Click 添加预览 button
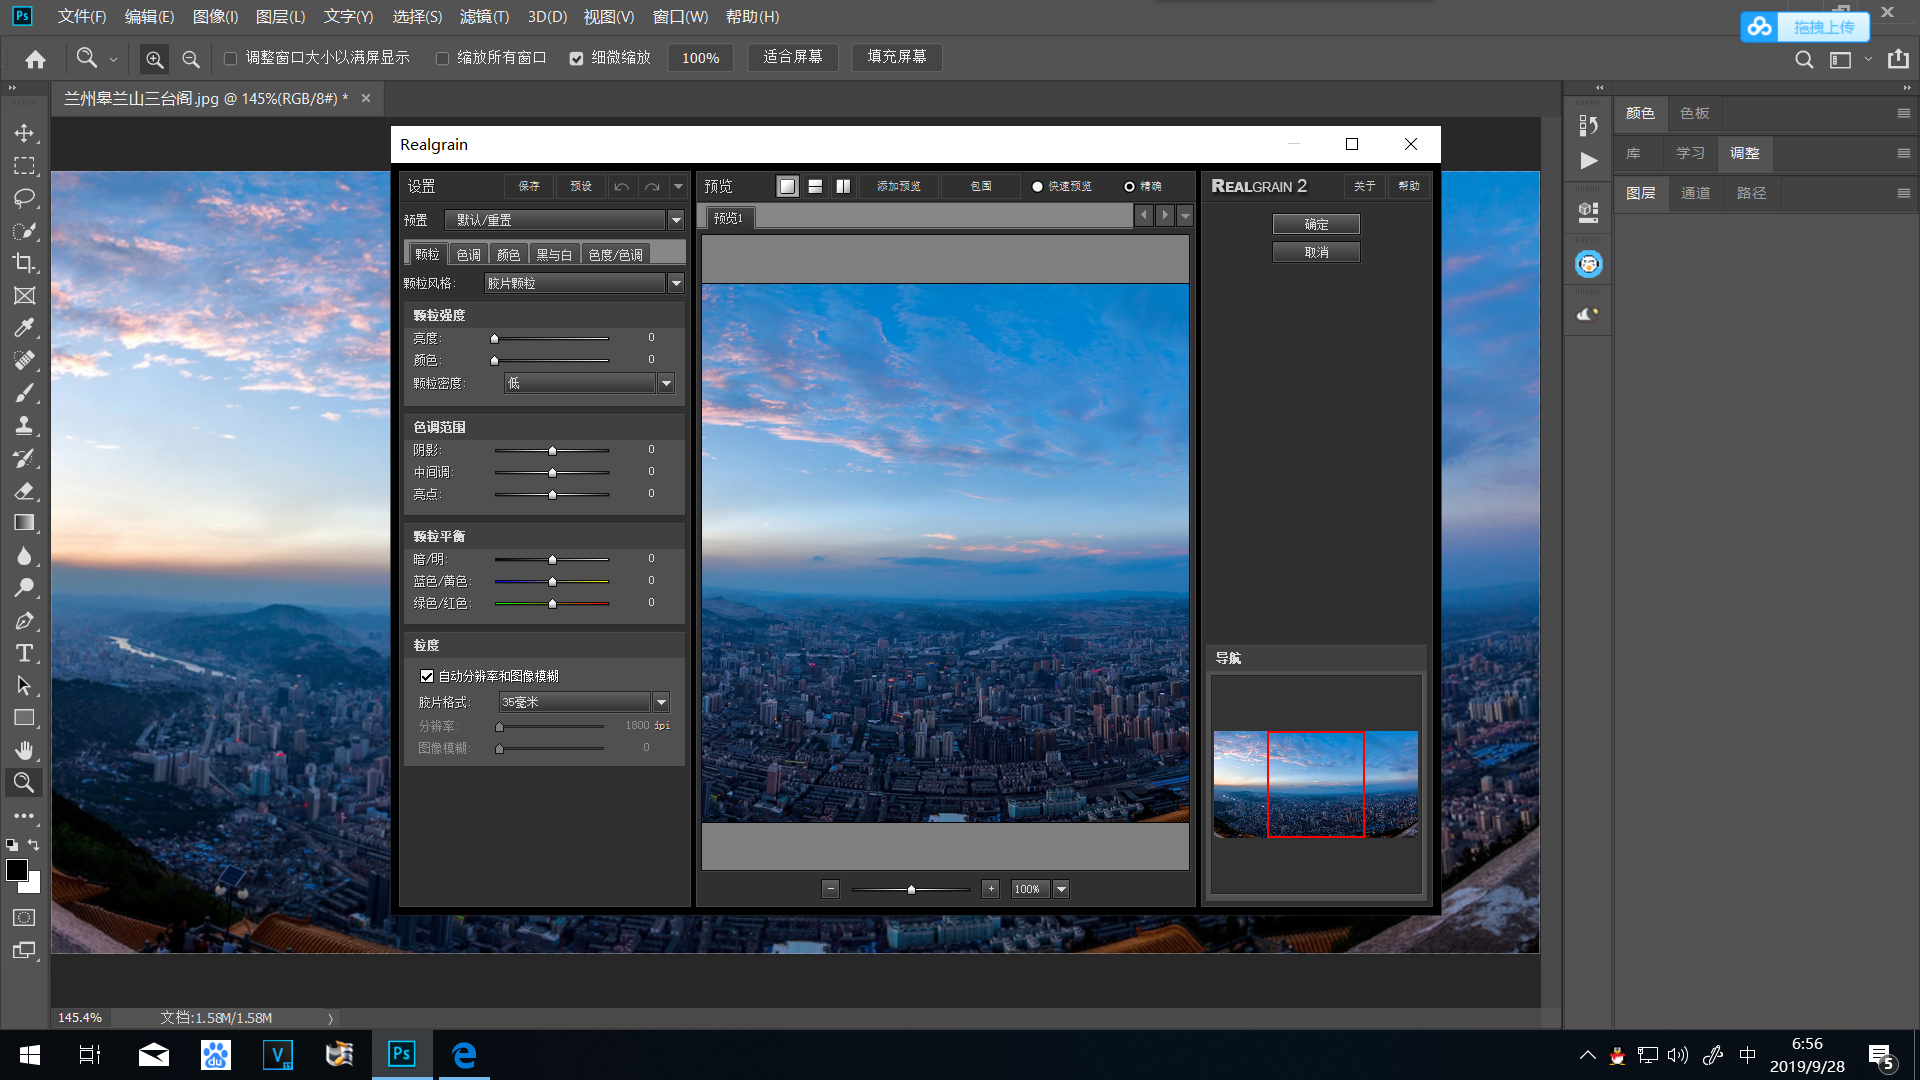The width and height of the screenshot is (1920, 1080). point(898,186)
